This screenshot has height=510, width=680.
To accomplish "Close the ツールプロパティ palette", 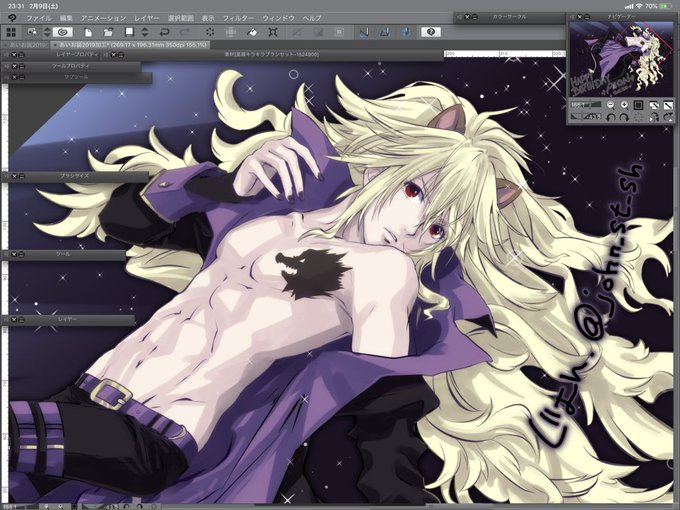I will pos(14,66).
